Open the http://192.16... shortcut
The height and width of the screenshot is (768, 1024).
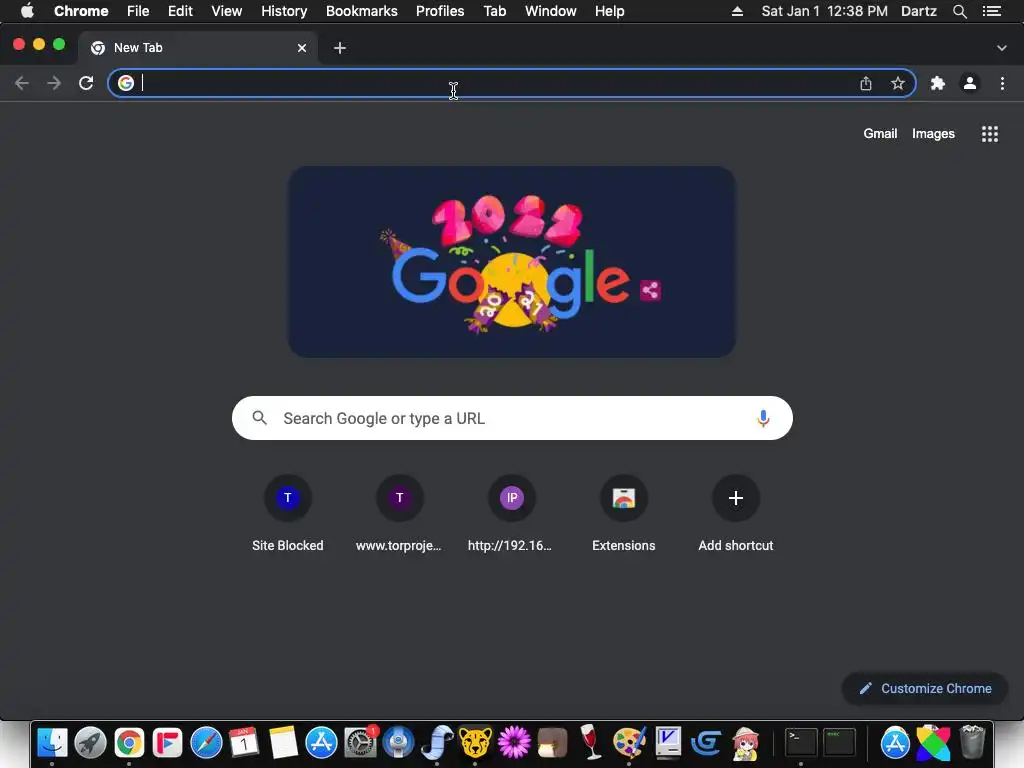pyautogui.click(x=511, y=515)
